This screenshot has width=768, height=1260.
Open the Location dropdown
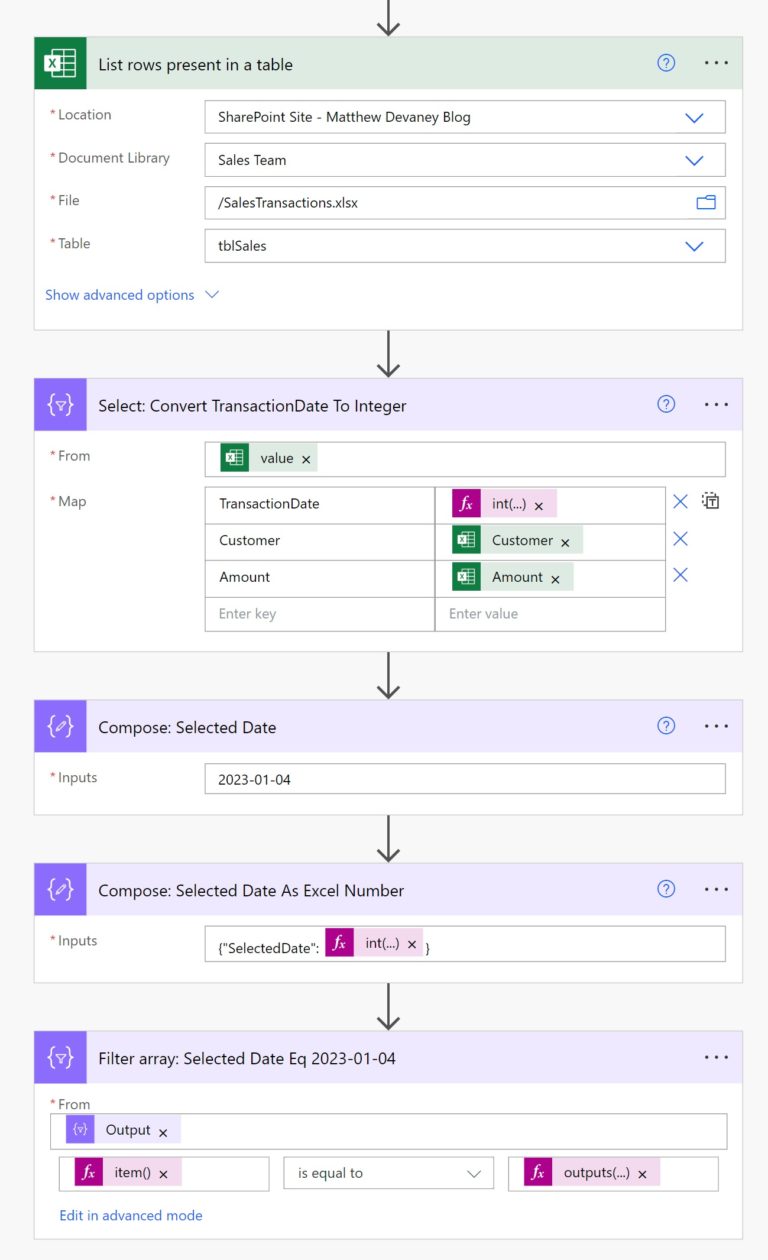pos(694,116)
